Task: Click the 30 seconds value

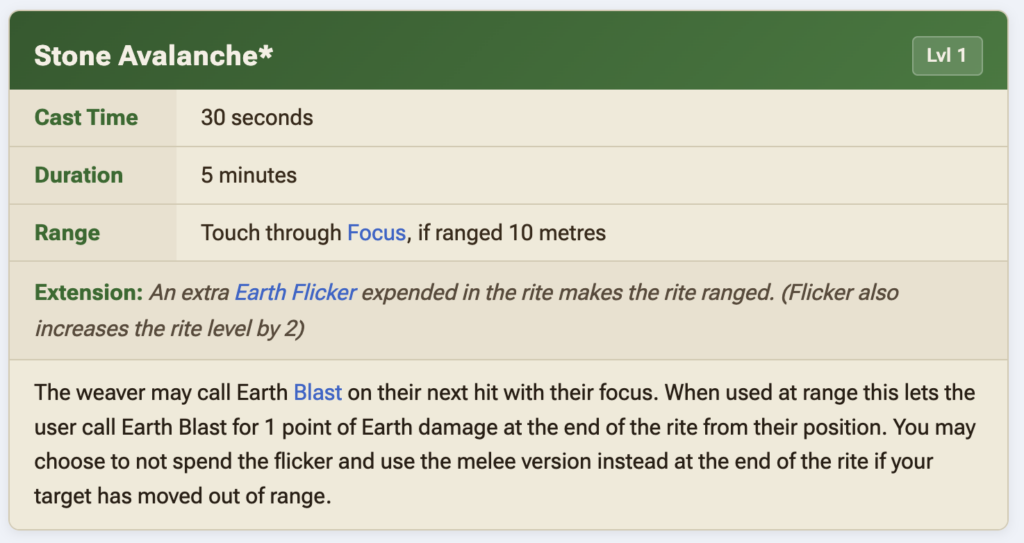Action: [257, 117]
